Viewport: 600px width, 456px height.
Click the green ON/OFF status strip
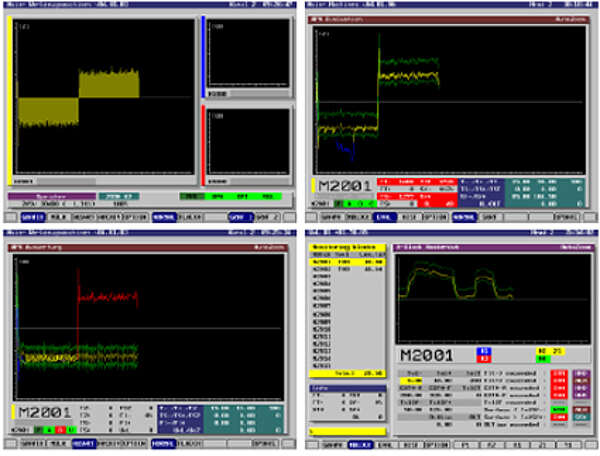coord(230,196)
